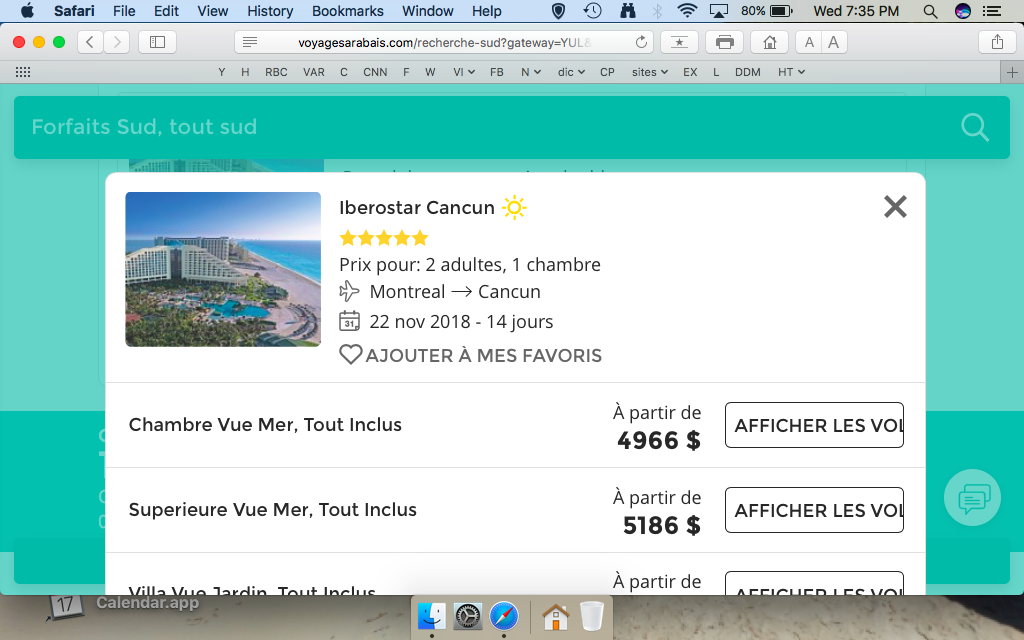Reload the current page

coord(641,42)
